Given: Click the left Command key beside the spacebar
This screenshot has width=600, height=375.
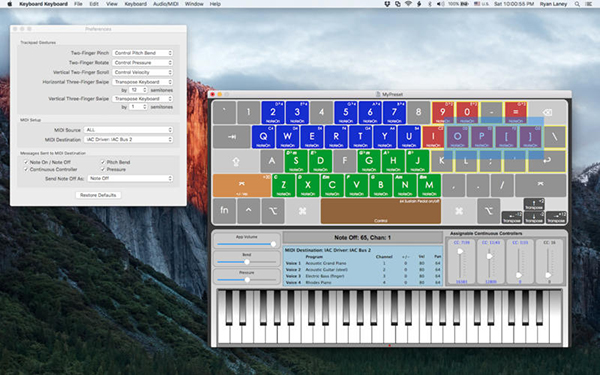Looking at the screenshot, I should [x=302, y=210].
